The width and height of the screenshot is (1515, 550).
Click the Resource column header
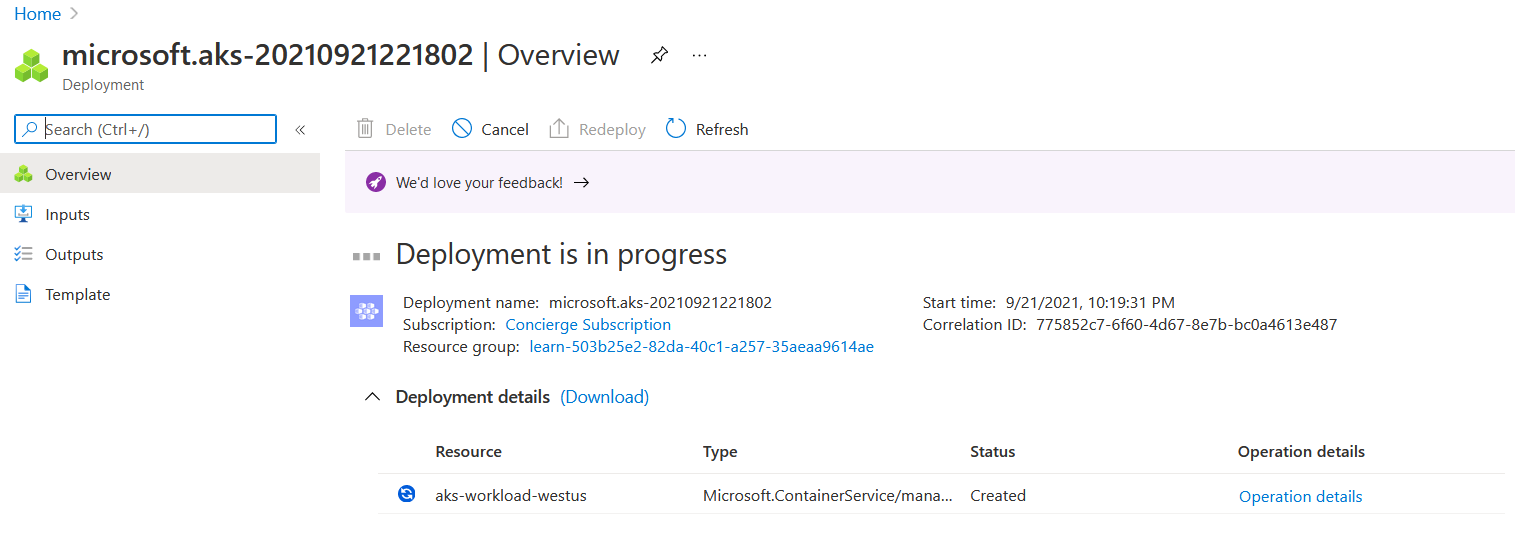tap(468, 452)
